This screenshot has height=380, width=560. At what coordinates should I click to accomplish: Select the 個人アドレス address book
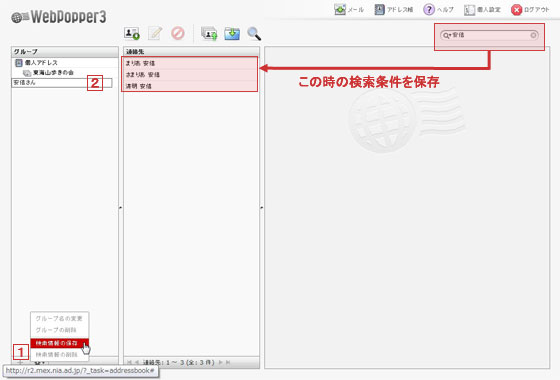coord(65,62)
